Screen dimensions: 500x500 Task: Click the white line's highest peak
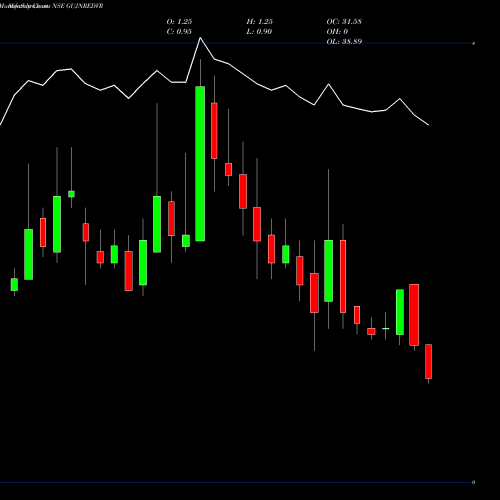(x=200, y=38)
